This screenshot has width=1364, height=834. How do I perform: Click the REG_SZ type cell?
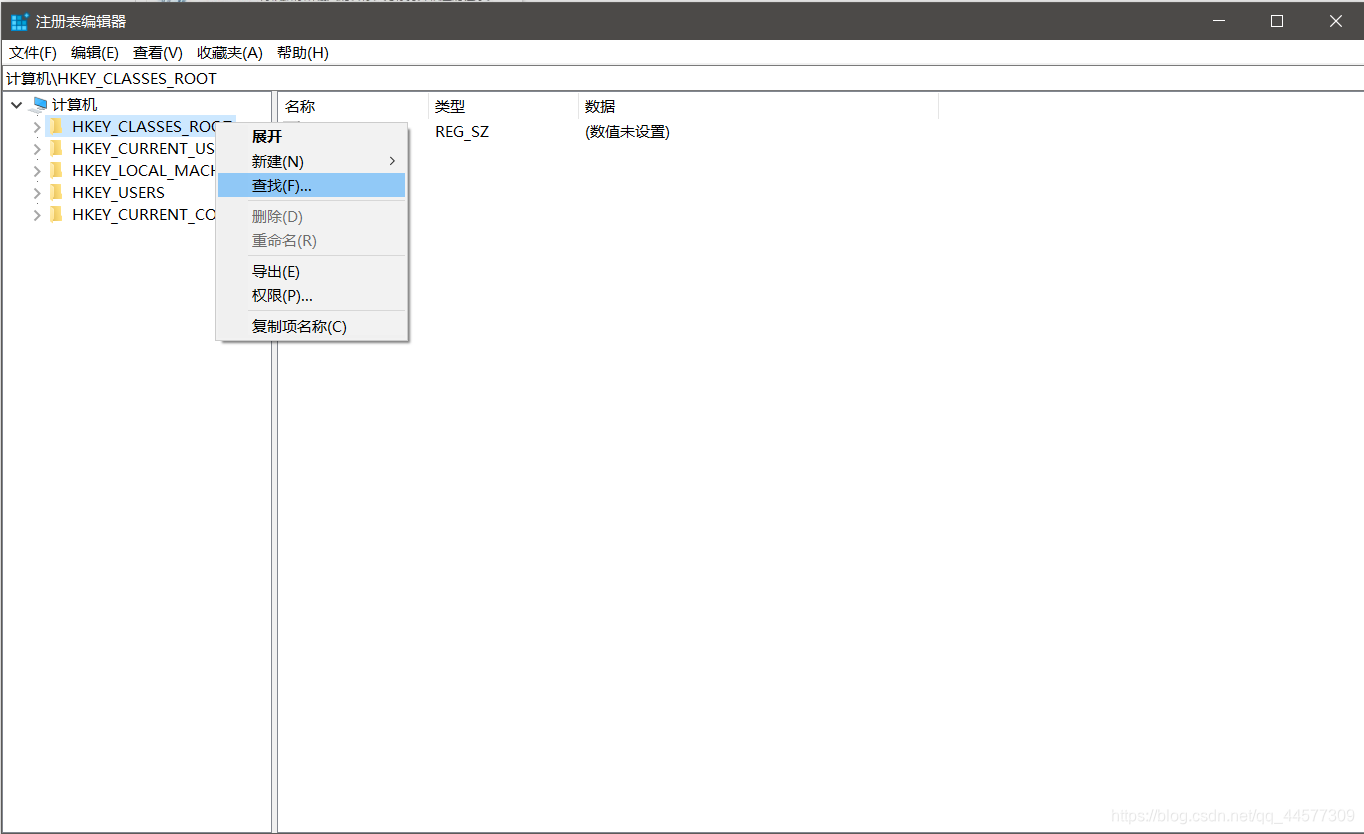coord(462,132)
